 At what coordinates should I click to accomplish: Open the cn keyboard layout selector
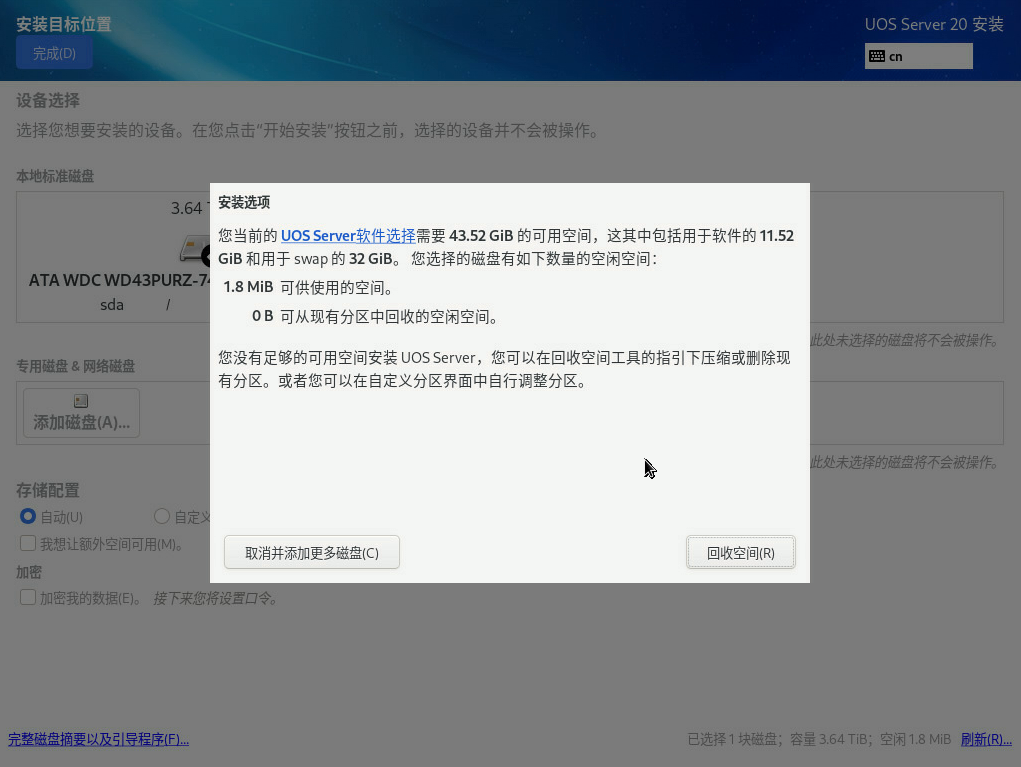(x=919, y=56)
